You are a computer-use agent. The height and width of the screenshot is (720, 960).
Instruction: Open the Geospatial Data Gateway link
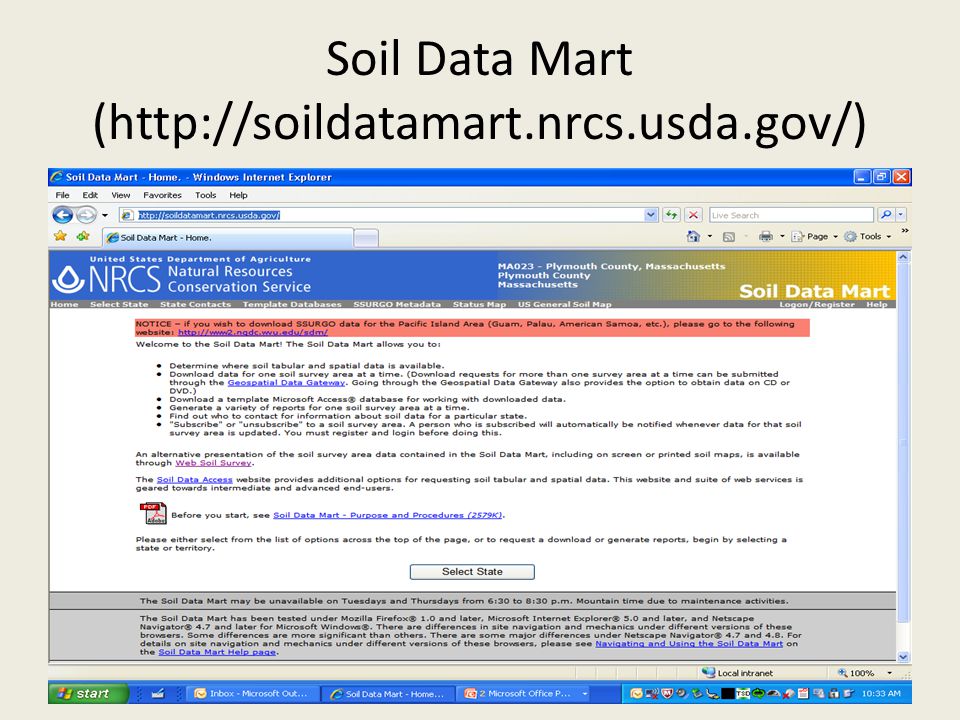[286, 383]
